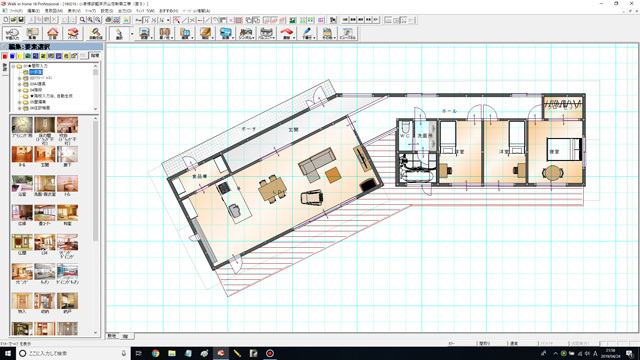Image resolution: width=640 pixels, height=360 pixels.
Task: Open Chrome from the Windows taskbar
Action: [156, 353]
